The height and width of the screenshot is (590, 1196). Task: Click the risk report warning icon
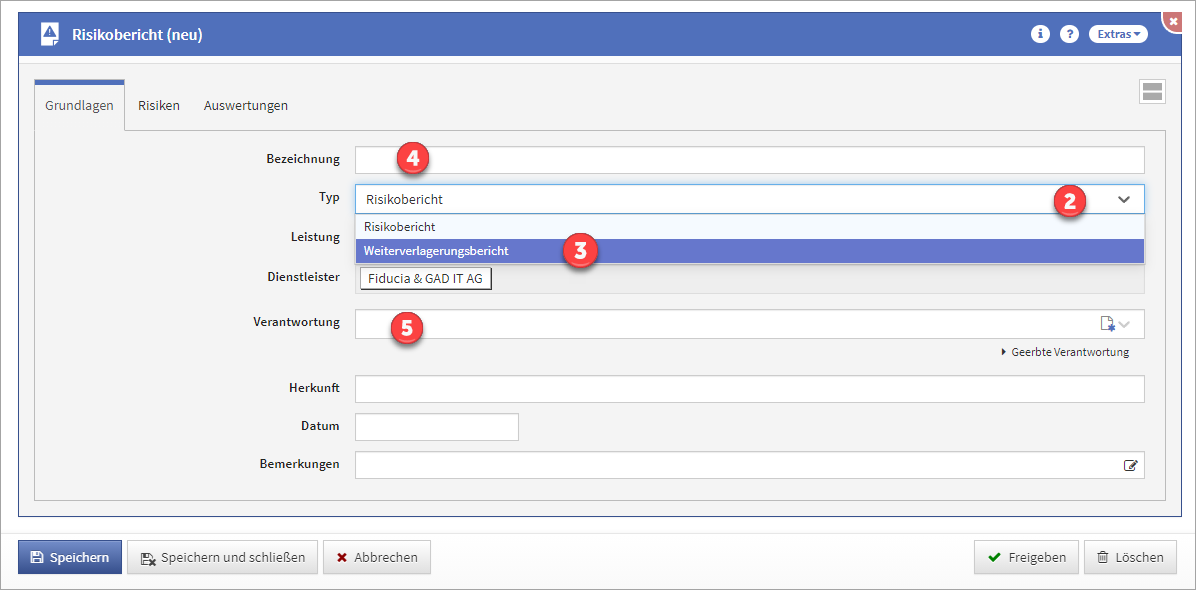coord(50,34)
